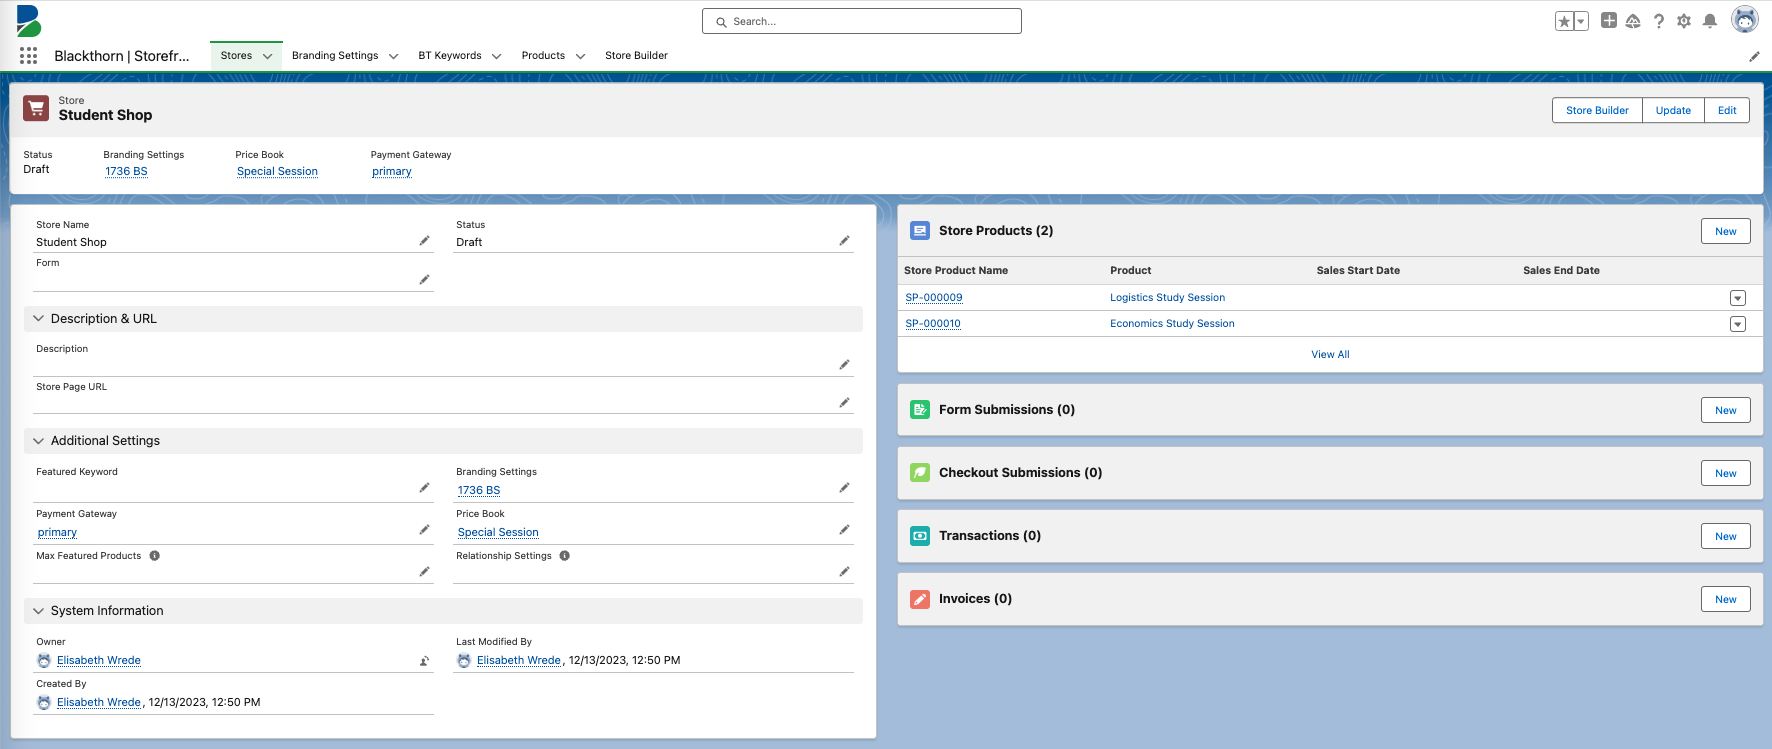
Task: Edit the top Status field pencil
Action: point(844,241)
